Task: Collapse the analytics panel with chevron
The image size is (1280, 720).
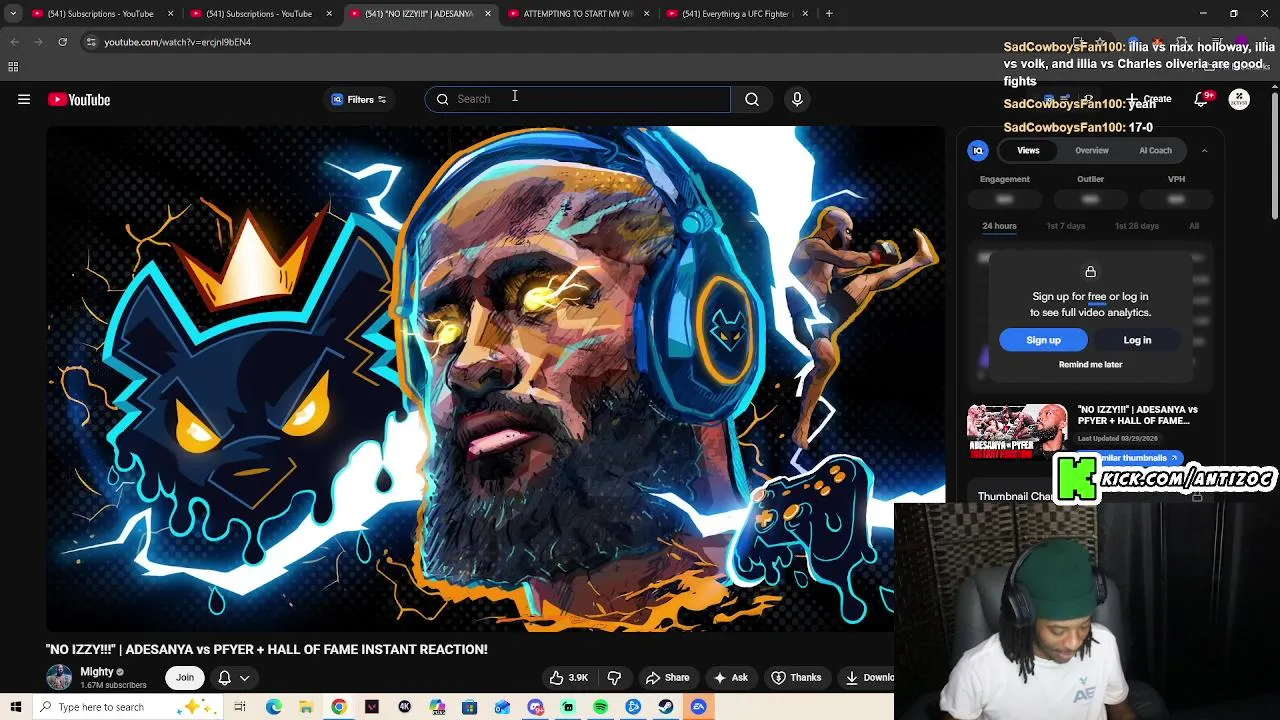Action: [x=1204, y=150]
